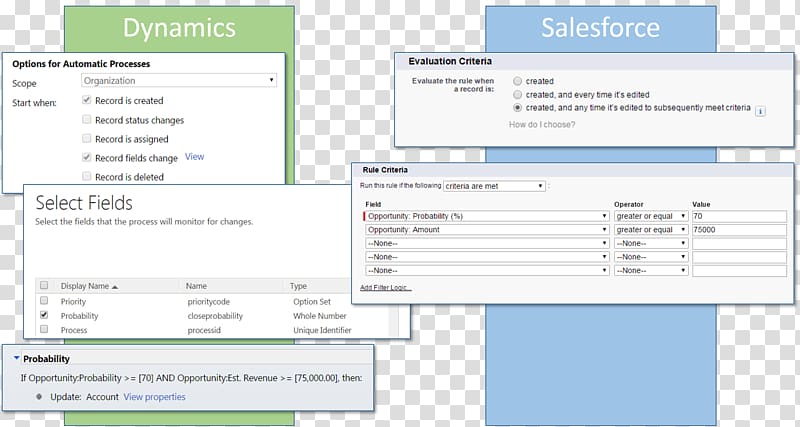Viewport: 800px width, 427px height.
Task: Click the Type column header
Action: click(298, 286)
